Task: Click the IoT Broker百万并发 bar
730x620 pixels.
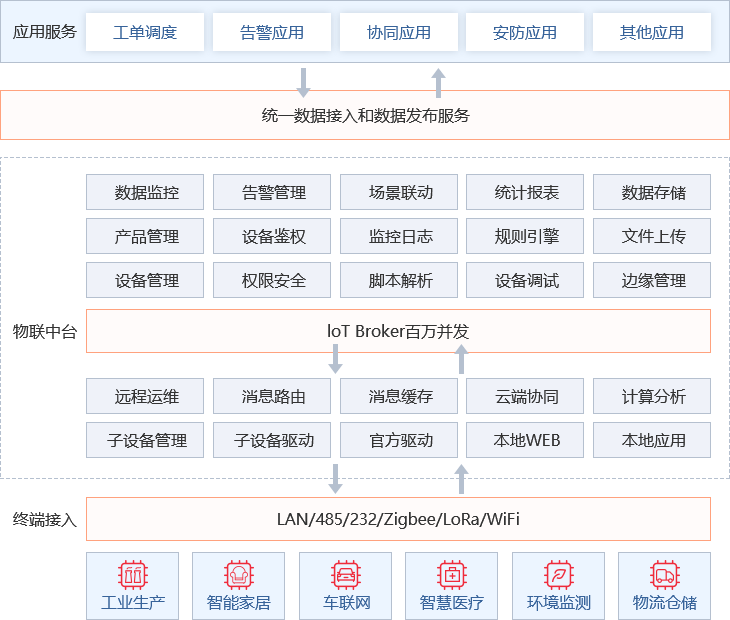Action: 398,330
